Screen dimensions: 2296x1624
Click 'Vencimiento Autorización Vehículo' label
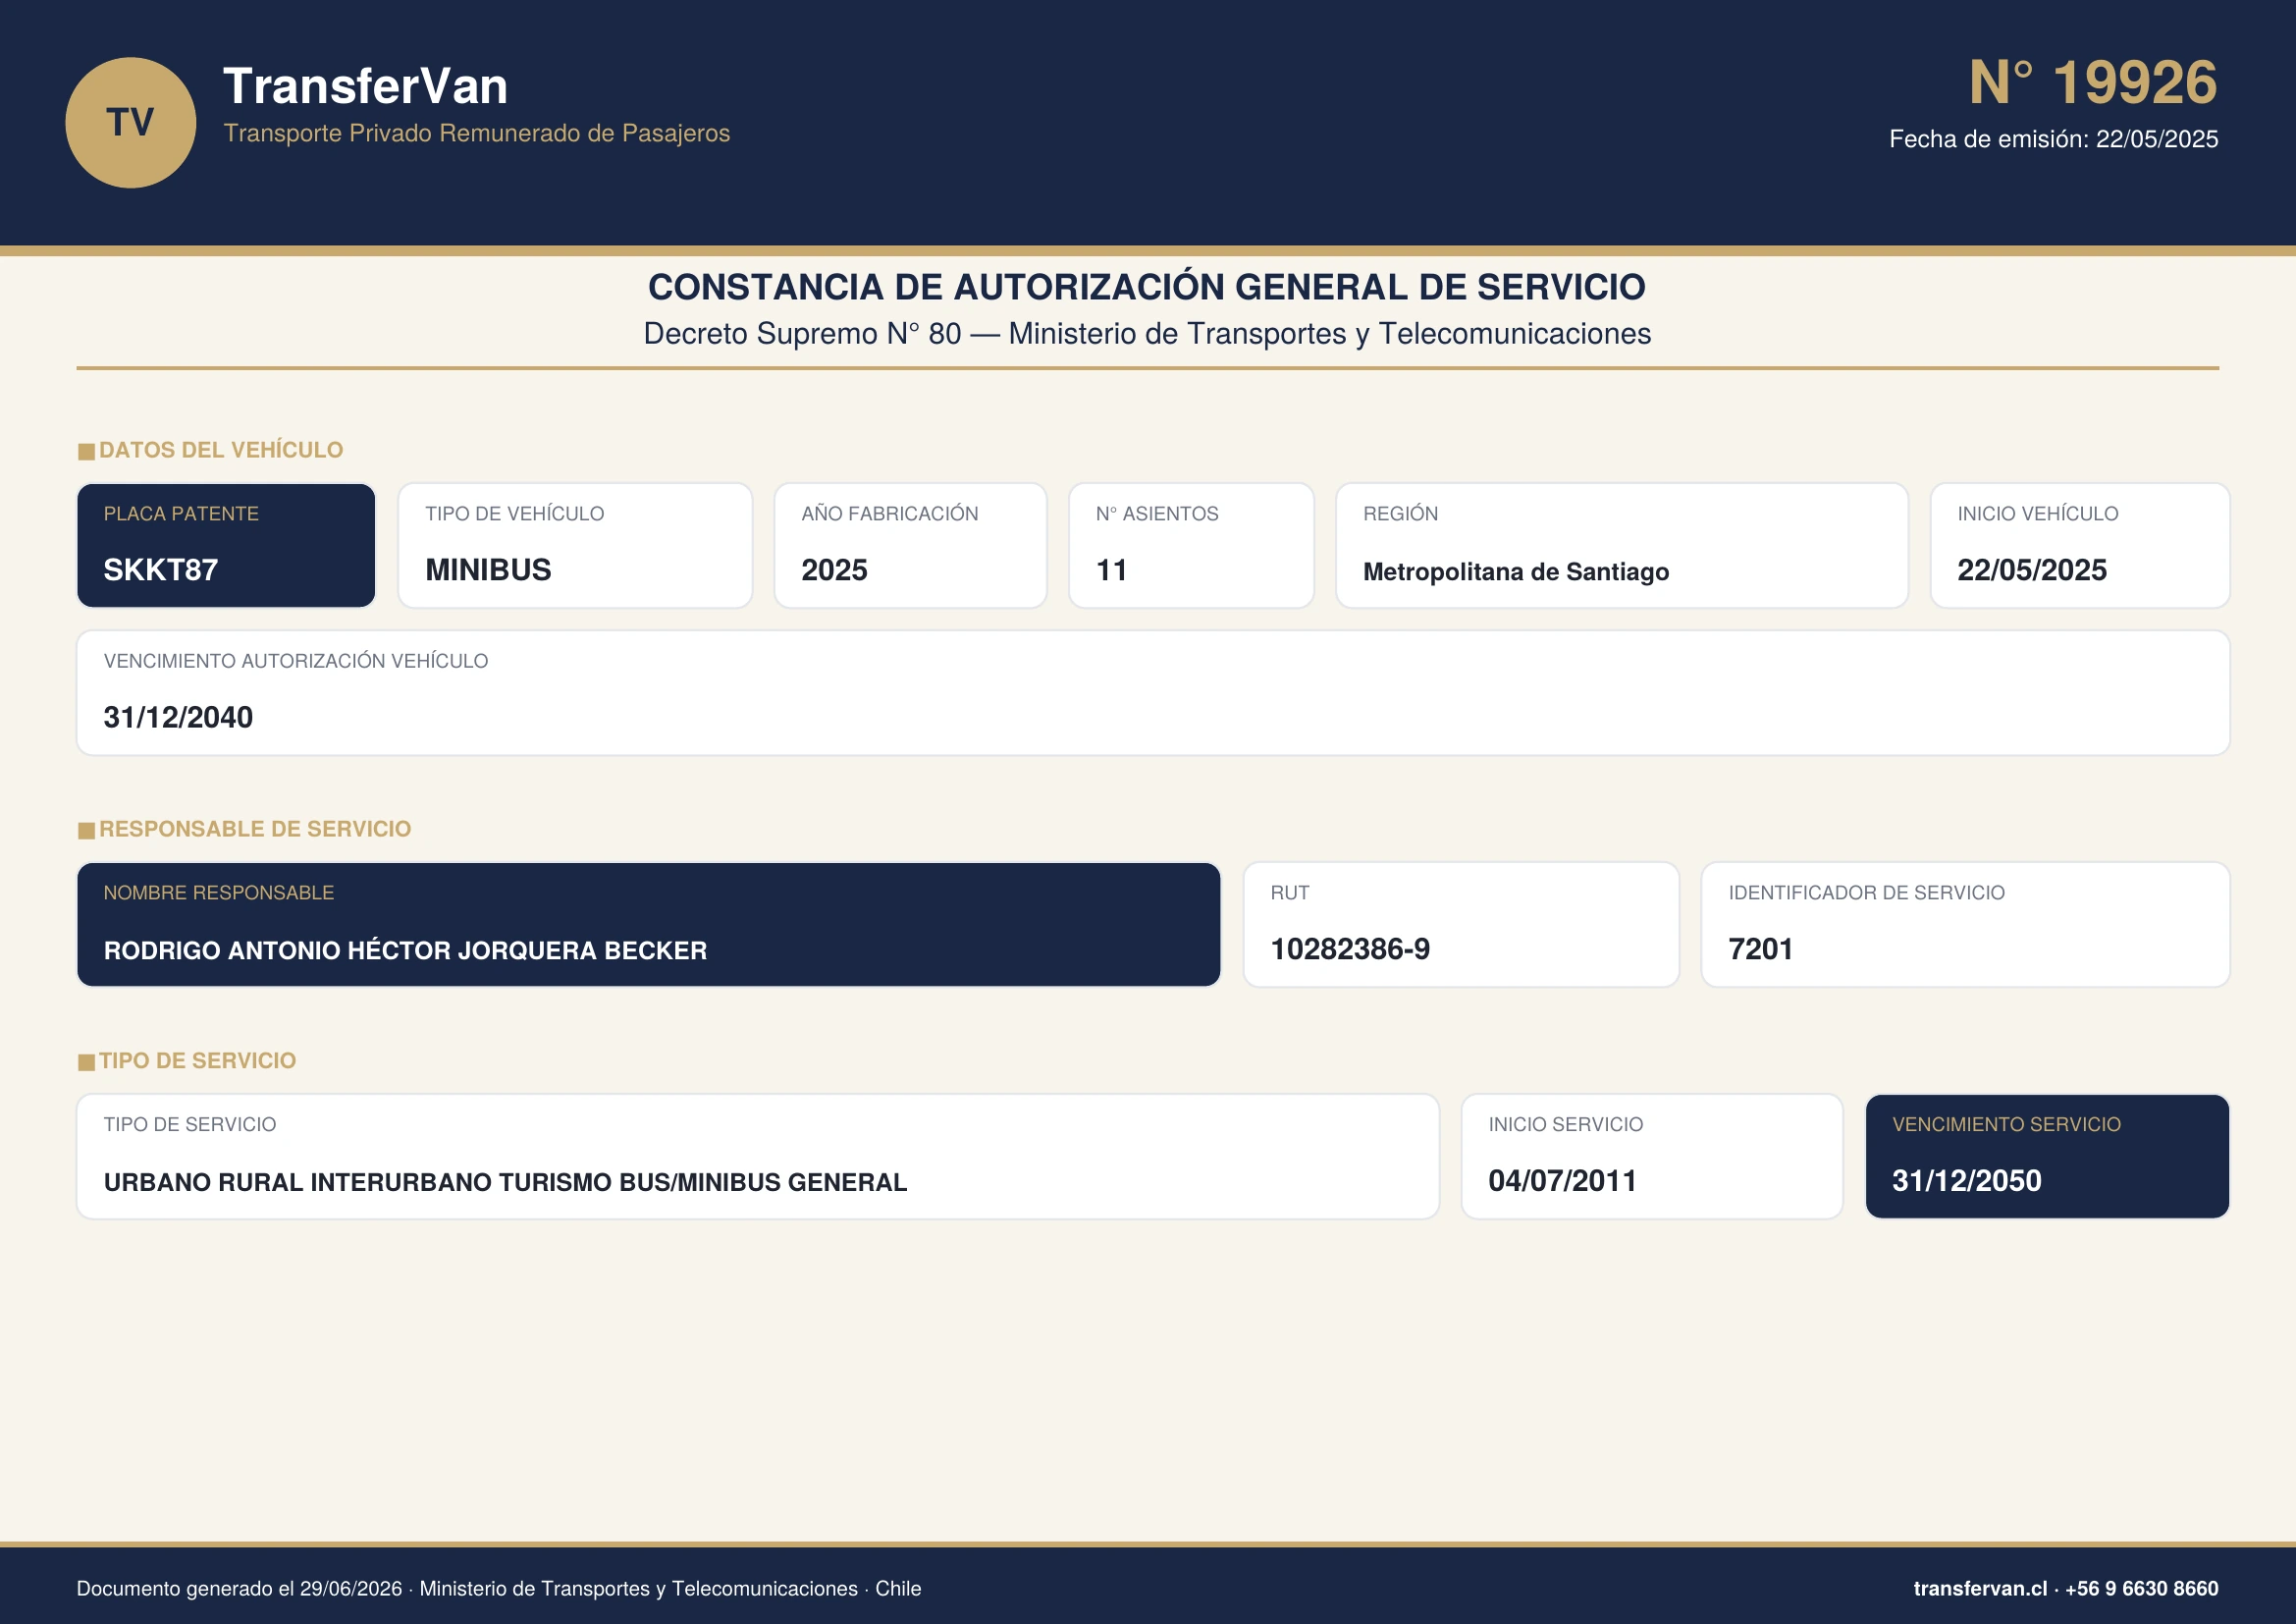click(296, 661)
